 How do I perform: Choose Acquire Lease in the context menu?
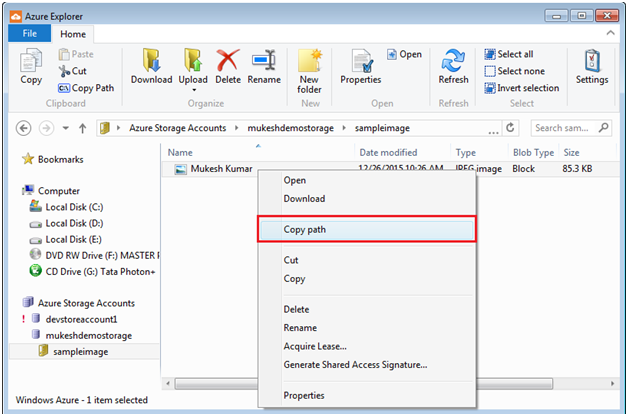[366, 346]
